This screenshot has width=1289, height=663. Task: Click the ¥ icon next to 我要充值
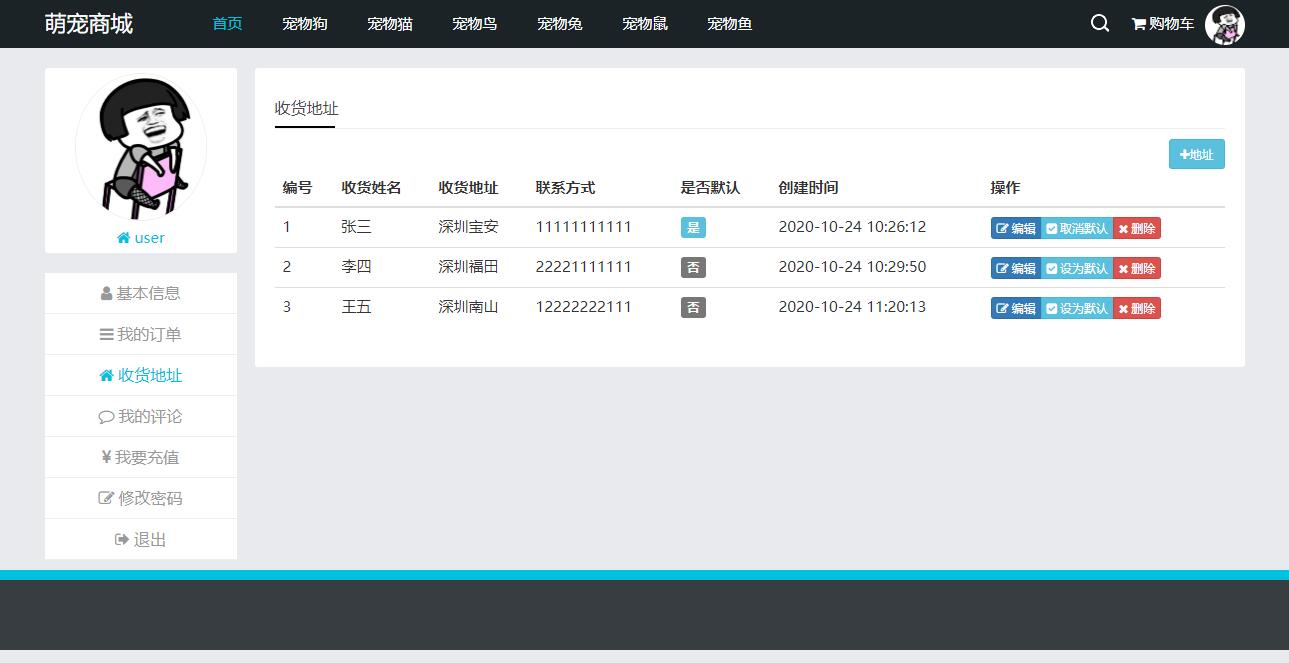point(107,457)
